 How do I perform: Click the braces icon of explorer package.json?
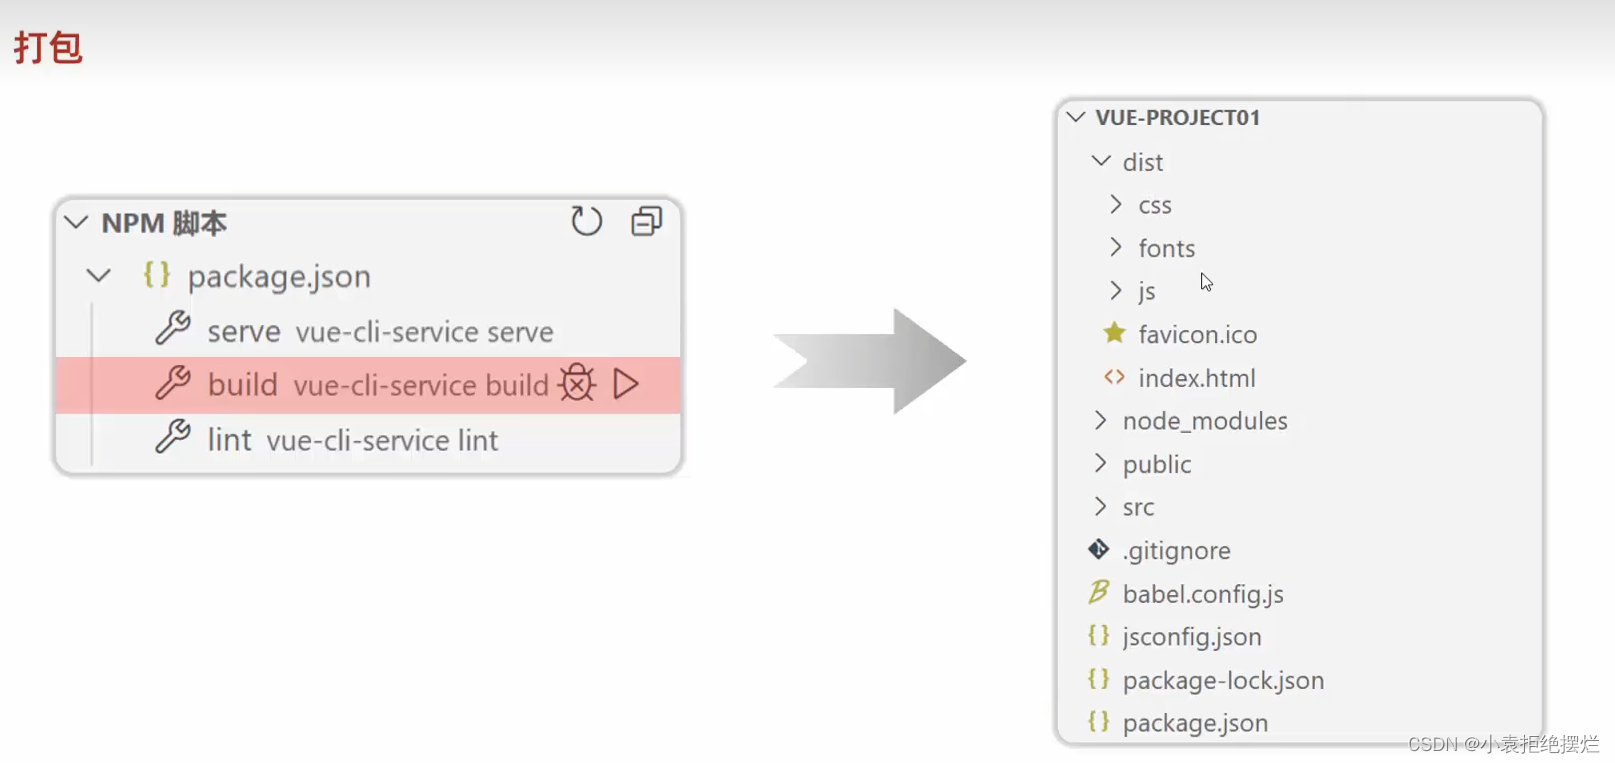[x=1099, y=721]
